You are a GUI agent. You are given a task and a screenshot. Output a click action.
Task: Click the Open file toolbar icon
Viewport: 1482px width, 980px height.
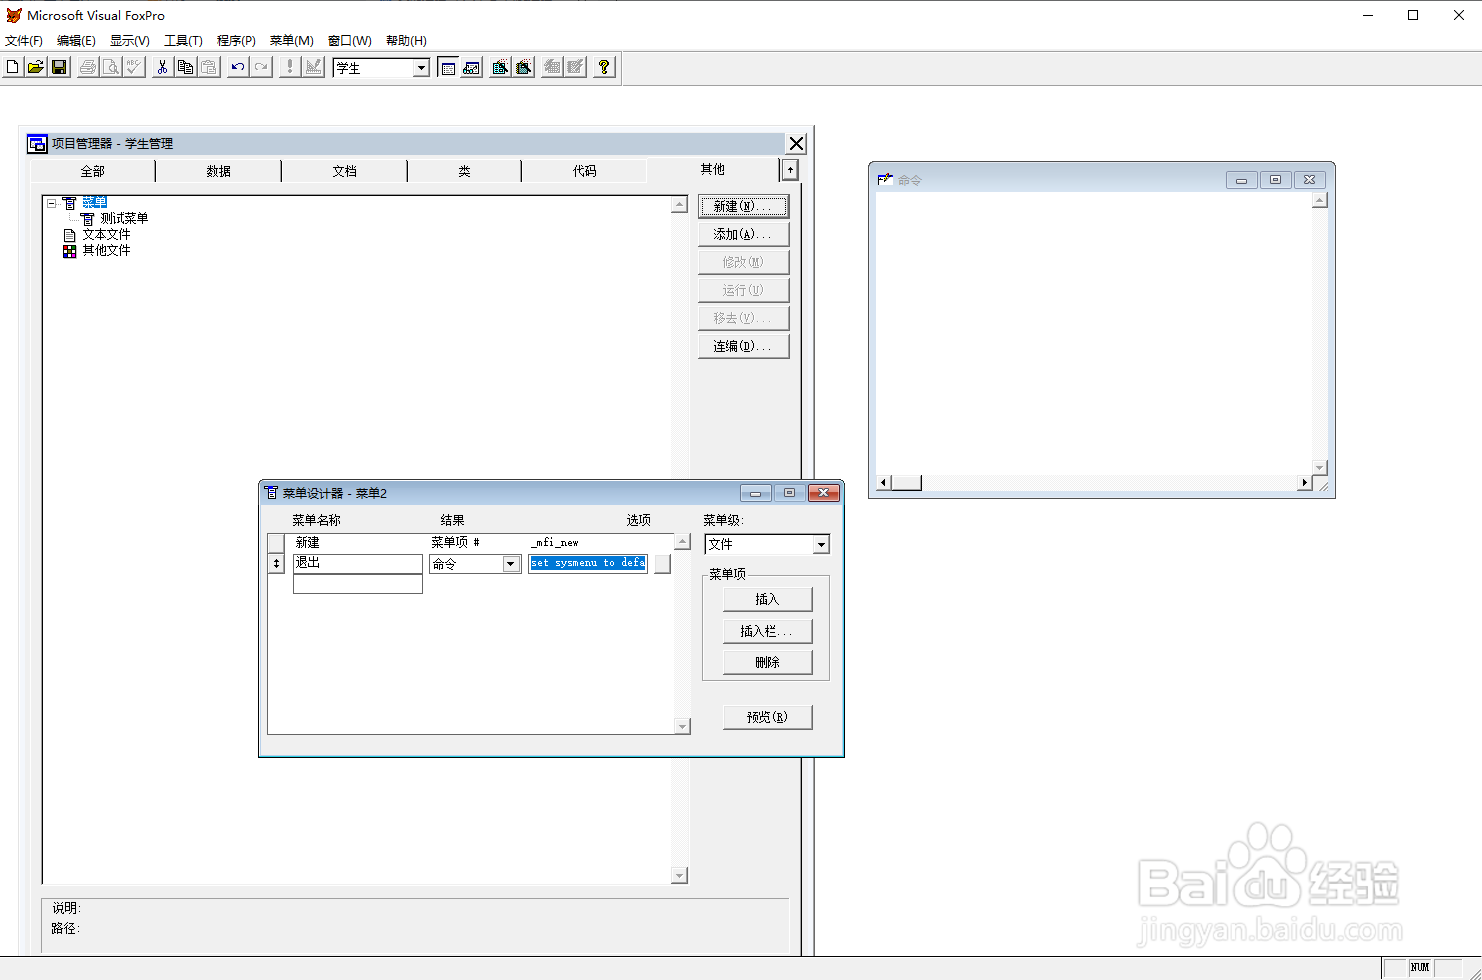[x=36, y=67]
